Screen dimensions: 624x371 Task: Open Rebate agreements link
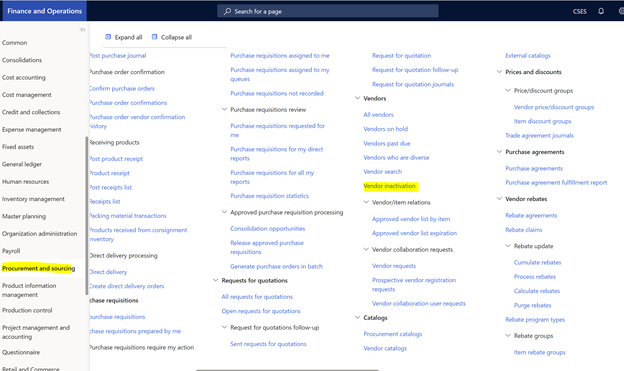(x=531, y=215)
